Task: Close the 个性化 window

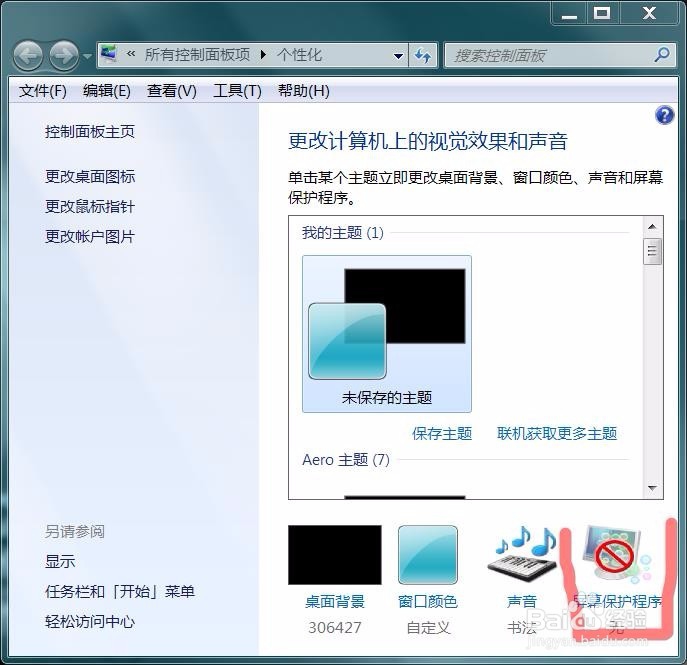Action: 649,13
